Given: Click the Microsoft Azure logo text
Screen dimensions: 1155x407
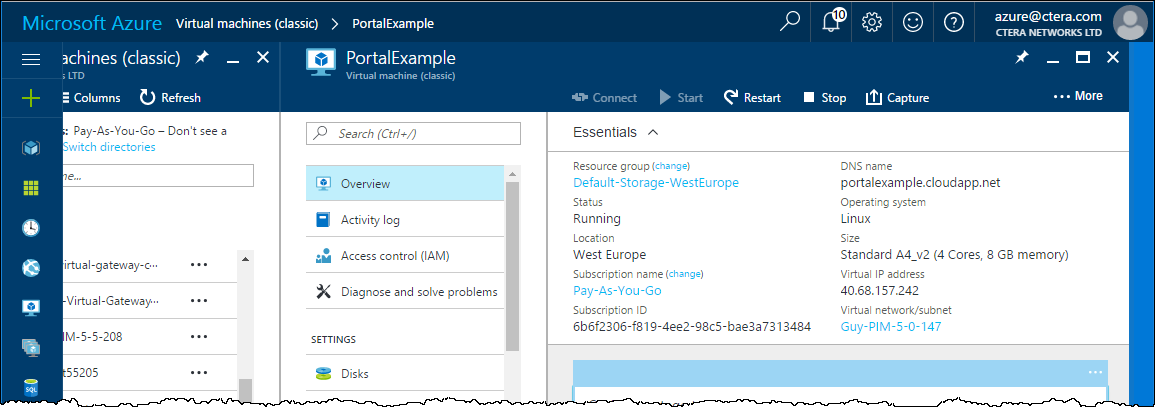Looking at the screenshot, I should point(92,23).
